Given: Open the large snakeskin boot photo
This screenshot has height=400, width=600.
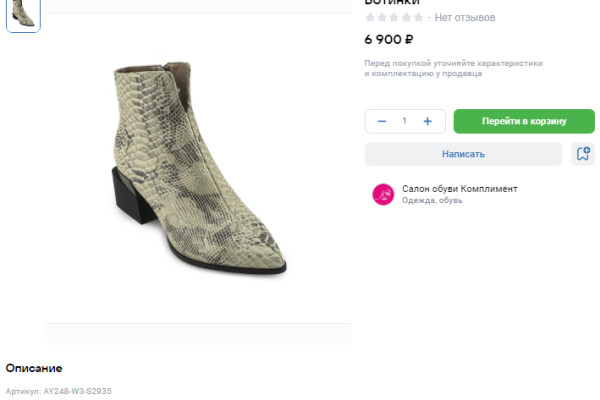Looking at the screenshot, I should (x=198, y=168).
